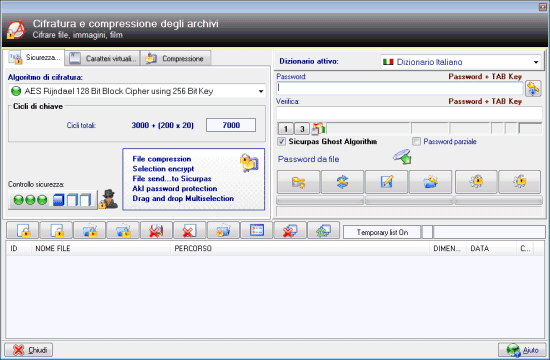Viewport: 550px width, 360px height.
Task: Click the folder with orange badge toolbar button
Action: (223, 231)
